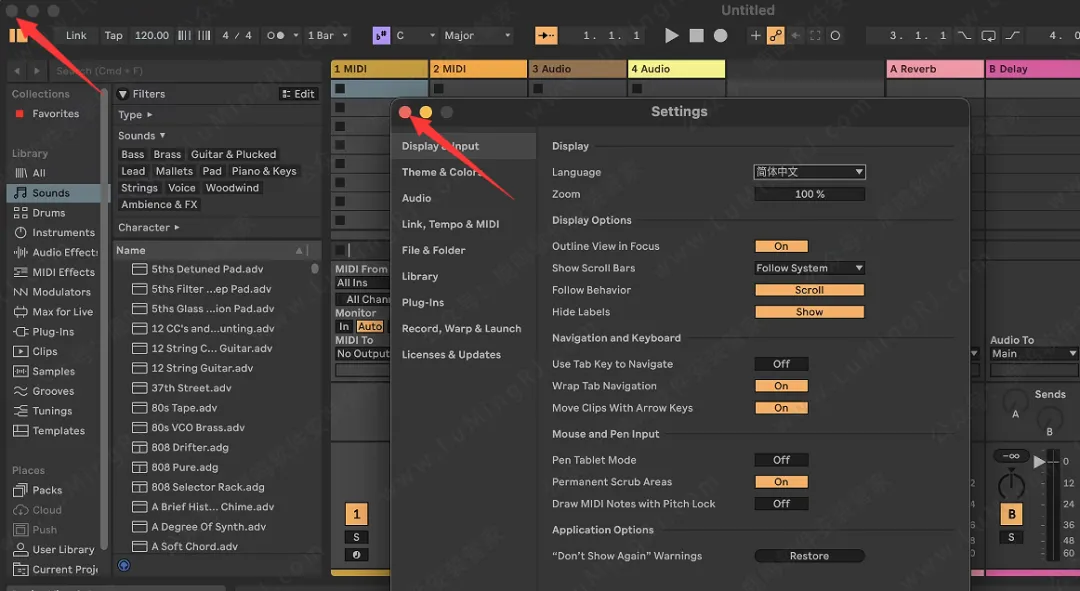Open the Drums category in browser
Screen dimensions: 1080x591
(48, 213)
